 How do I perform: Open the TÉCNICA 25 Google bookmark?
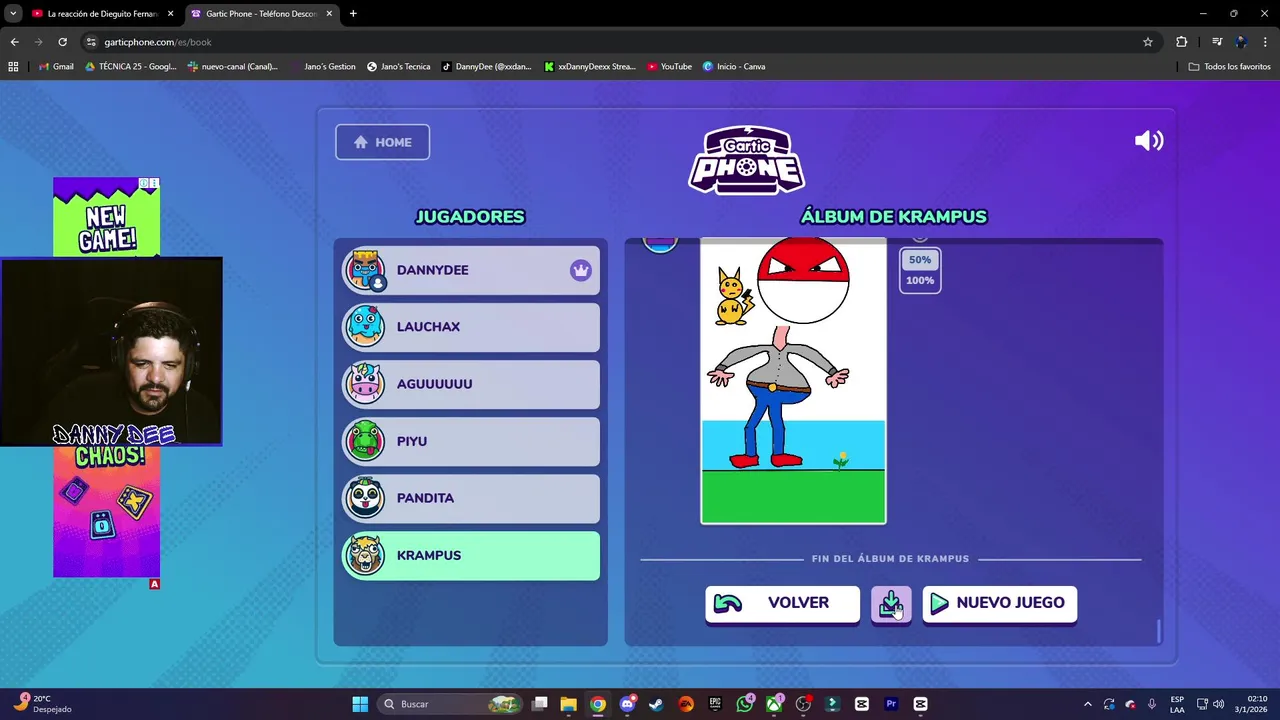pos(131,67)
